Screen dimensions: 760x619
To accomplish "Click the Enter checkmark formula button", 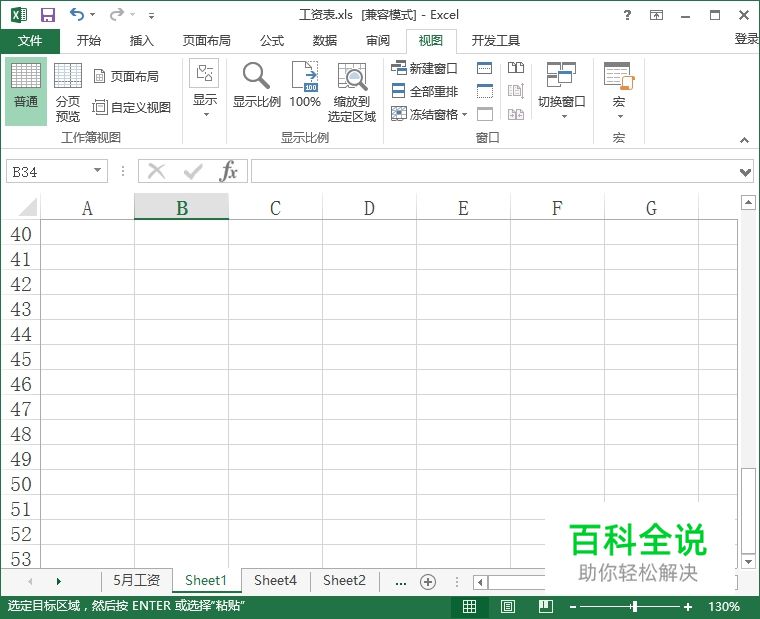I will (x=193, y=171).
